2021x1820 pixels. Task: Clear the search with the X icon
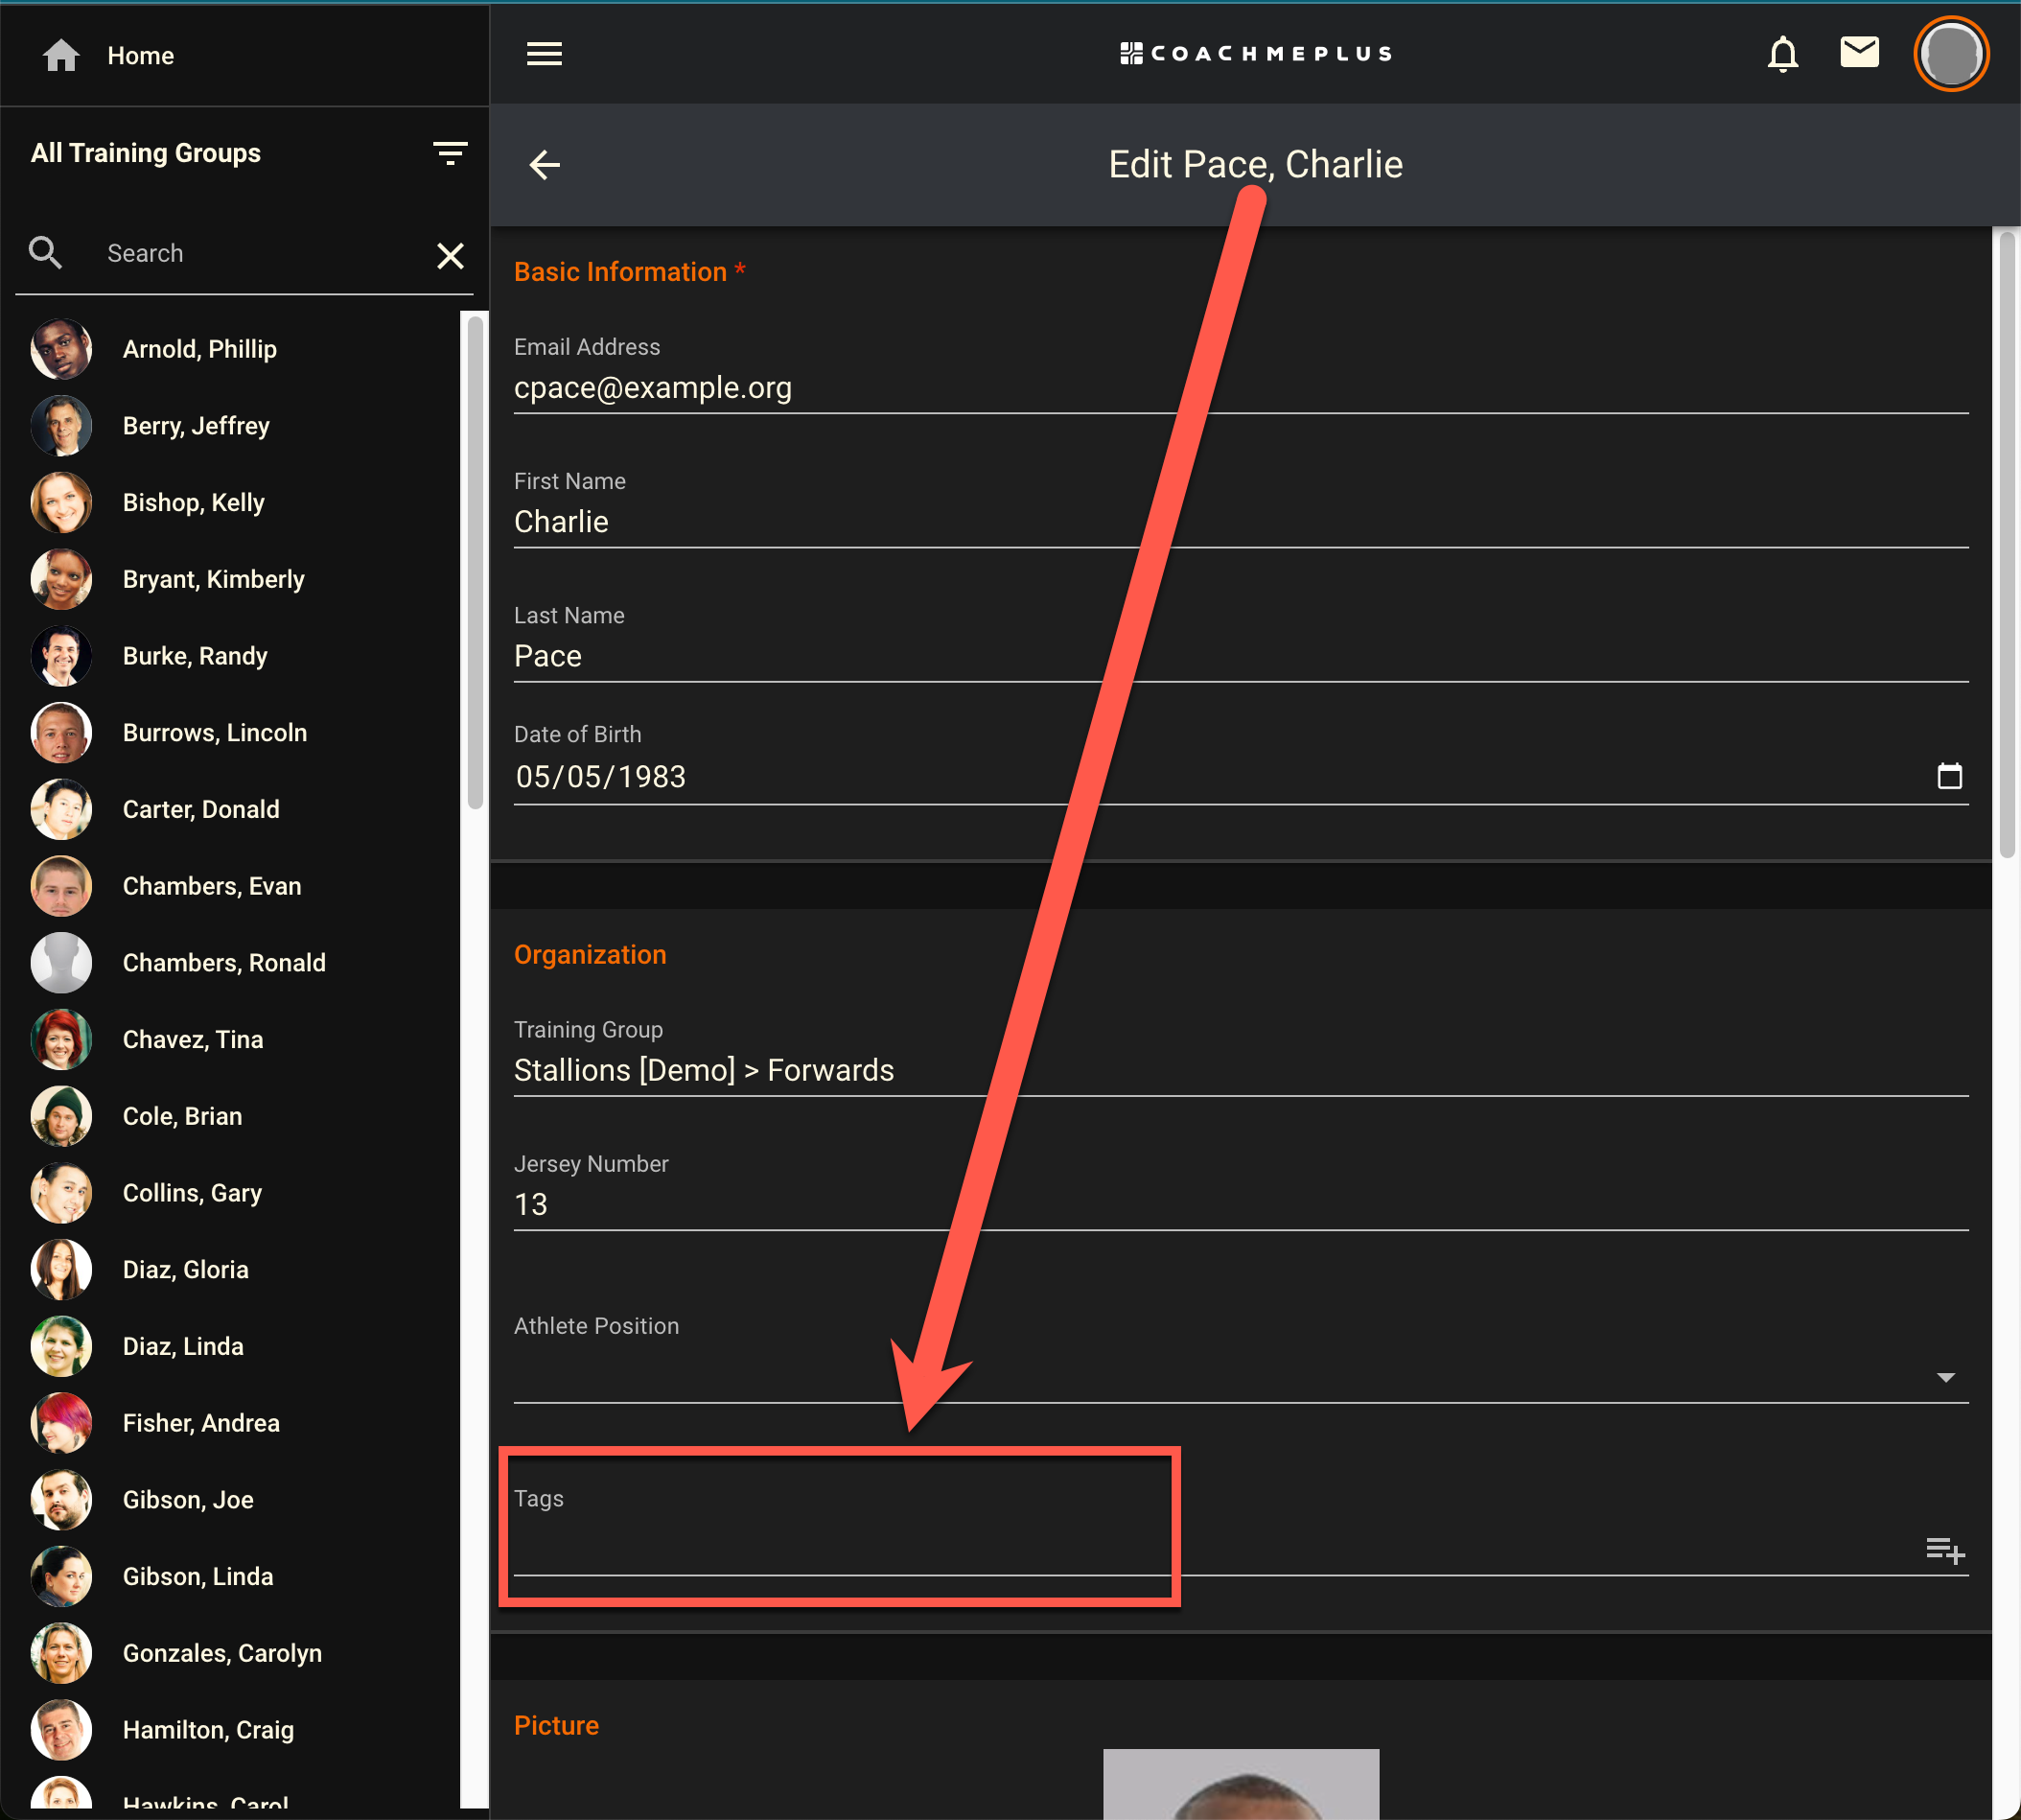pyautogui.click(x=450, y=256)
